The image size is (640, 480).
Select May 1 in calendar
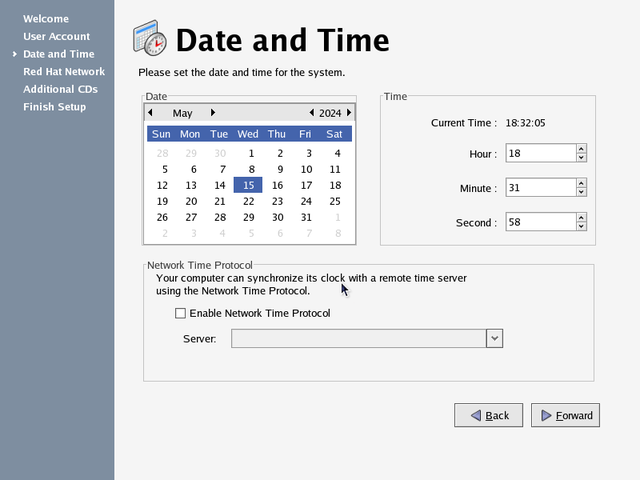click(x=251, y=153)
